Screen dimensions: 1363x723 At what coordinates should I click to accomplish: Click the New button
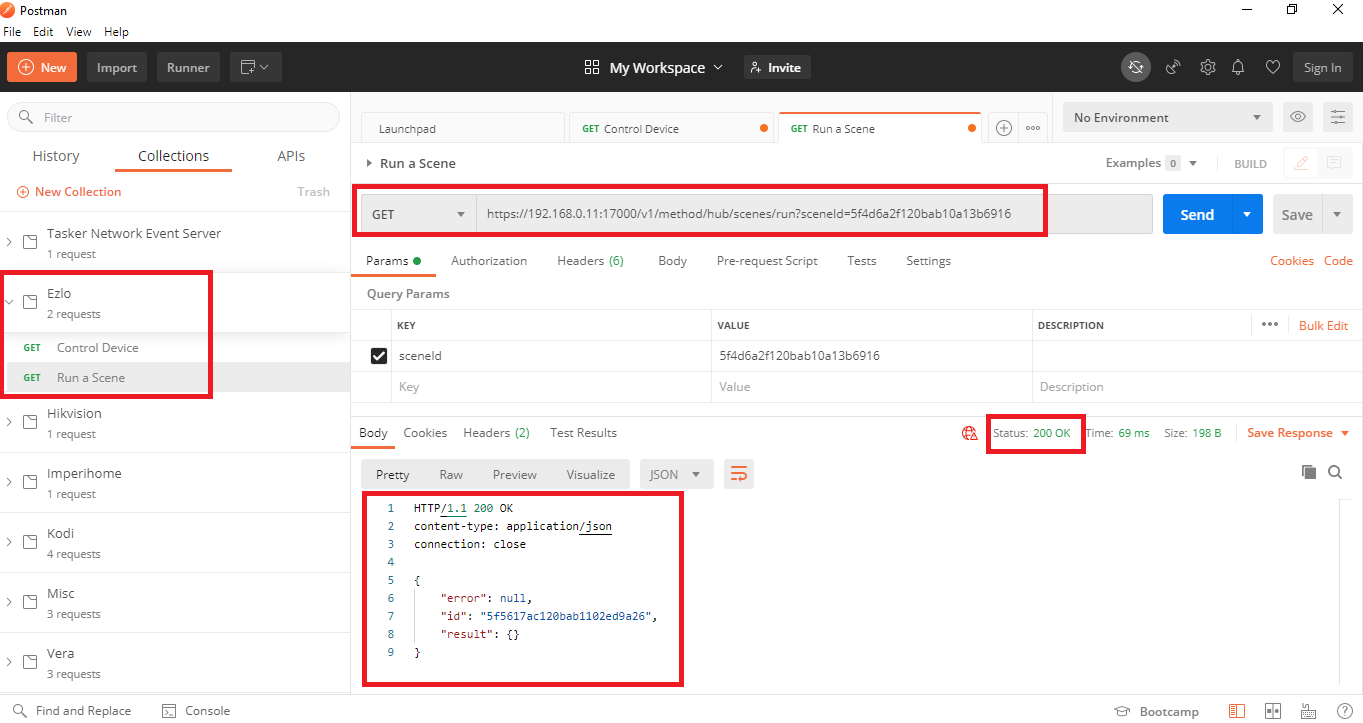[42, 67]
